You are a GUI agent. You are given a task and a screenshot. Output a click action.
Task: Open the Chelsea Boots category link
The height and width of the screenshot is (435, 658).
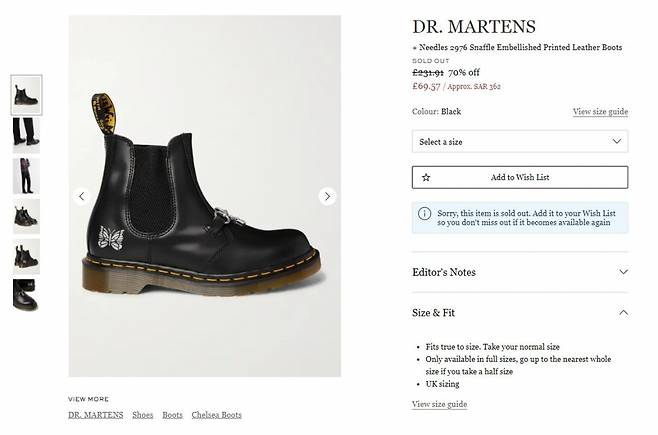pyautogui.click(x=217, y=415)
